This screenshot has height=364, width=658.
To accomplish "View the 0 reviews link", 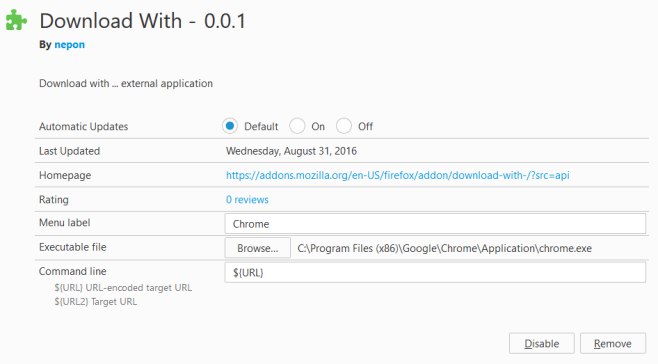I will (x=247, y=199).
